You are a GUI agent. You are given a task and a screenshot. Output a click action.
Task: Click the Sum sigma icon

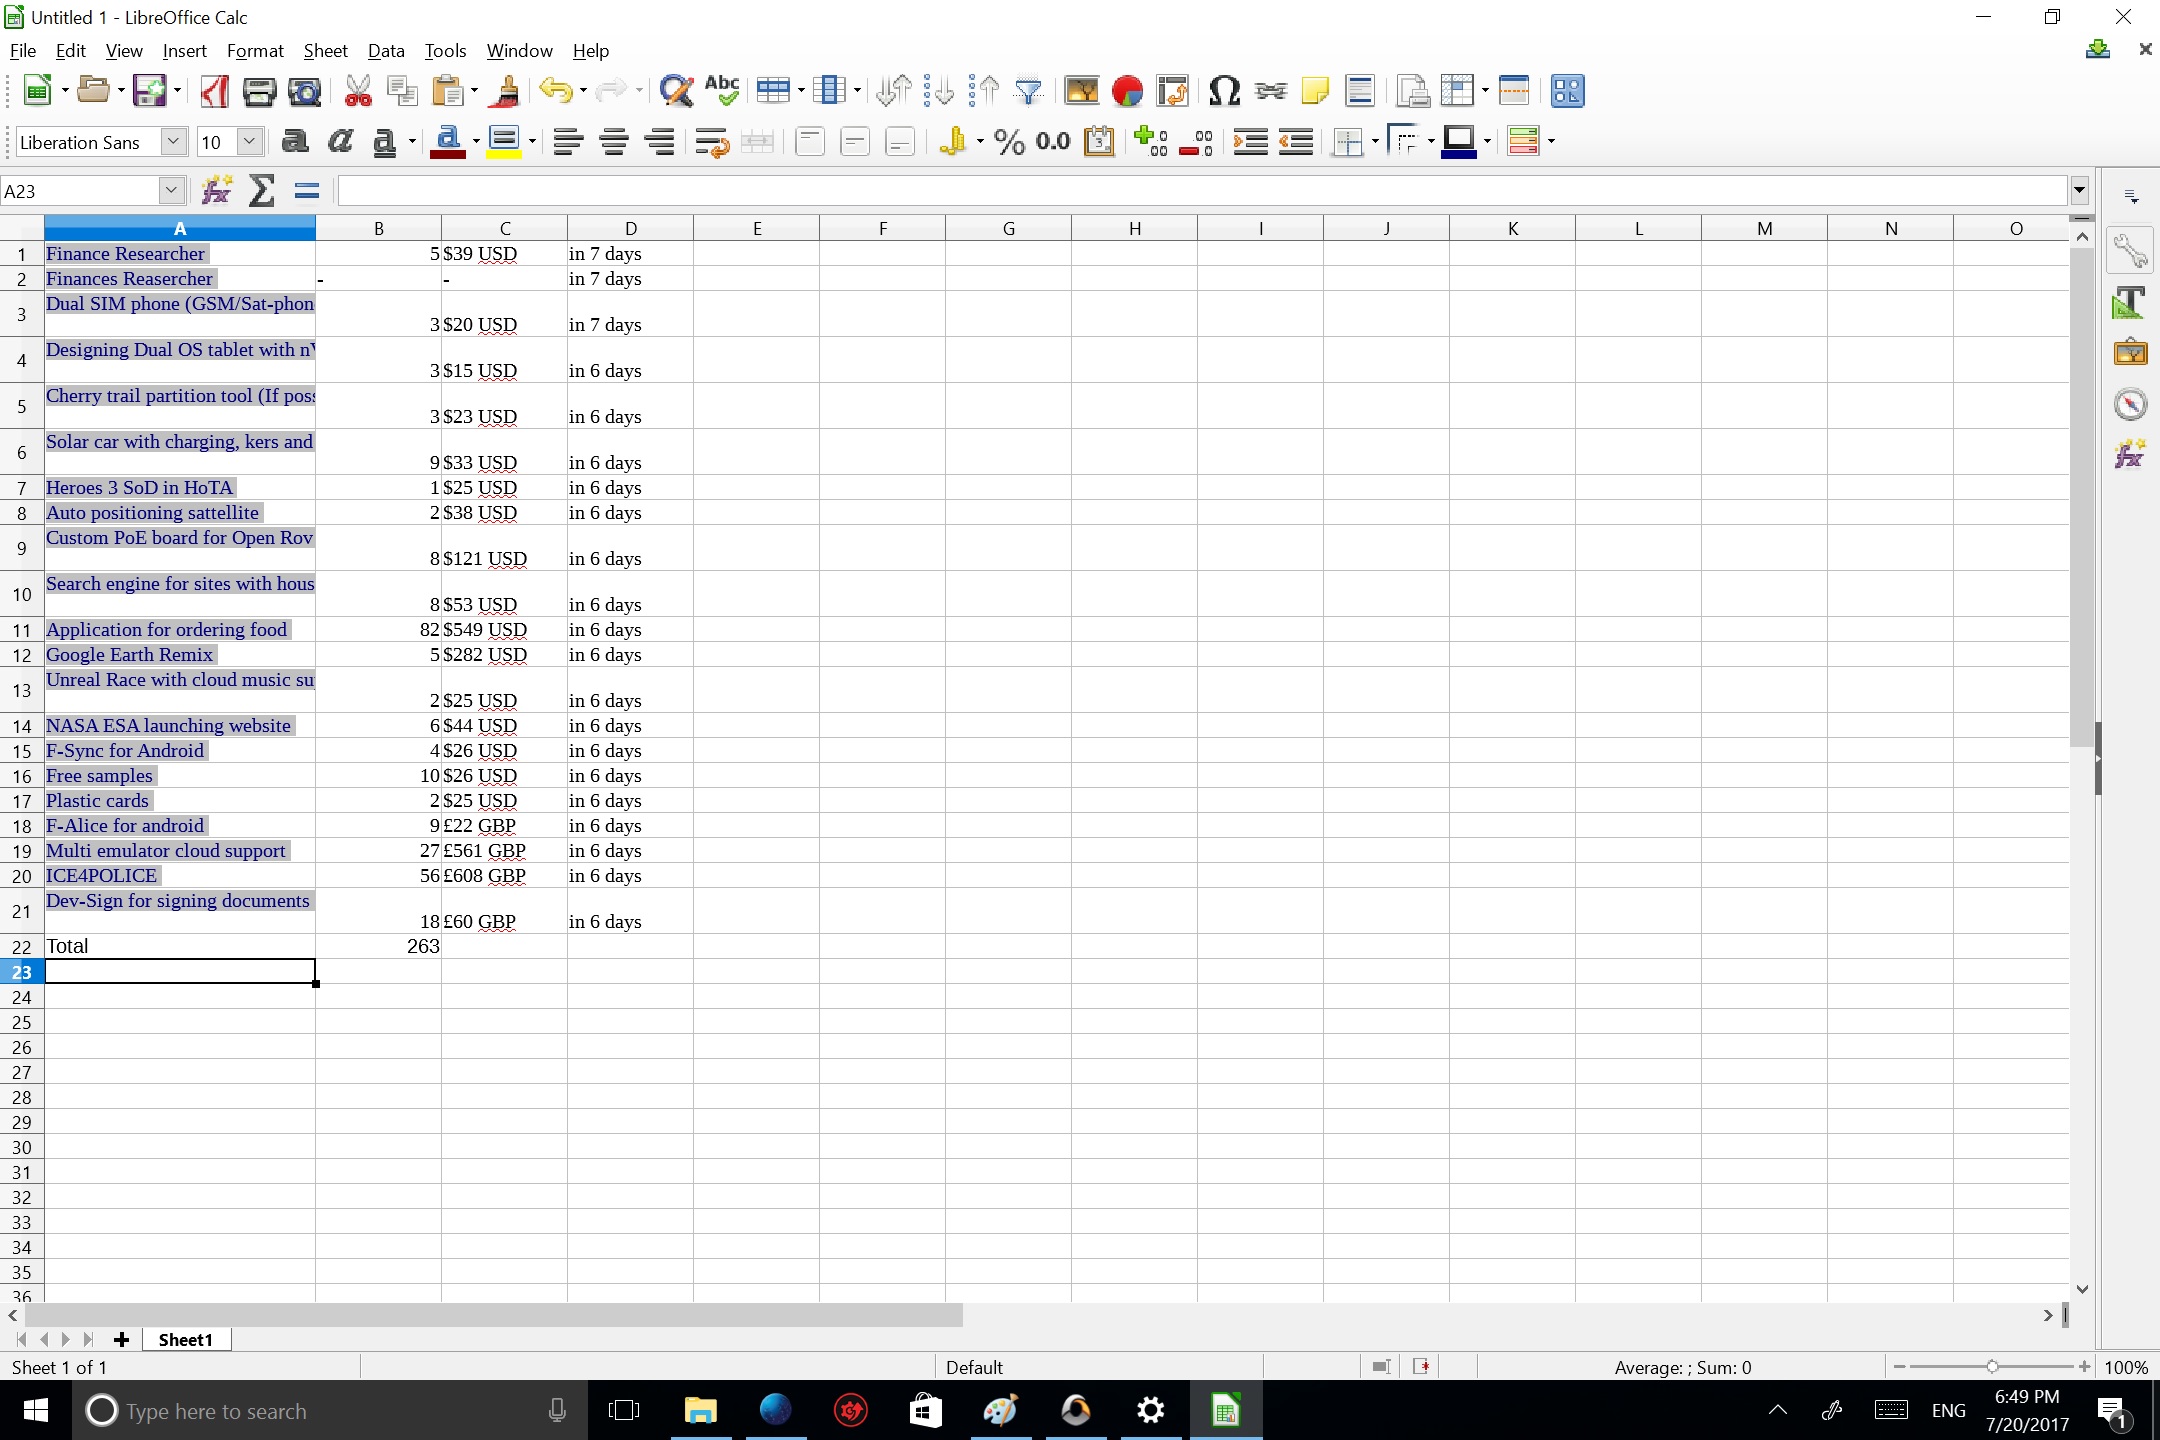pyautogui.click(x=262, y=190)
